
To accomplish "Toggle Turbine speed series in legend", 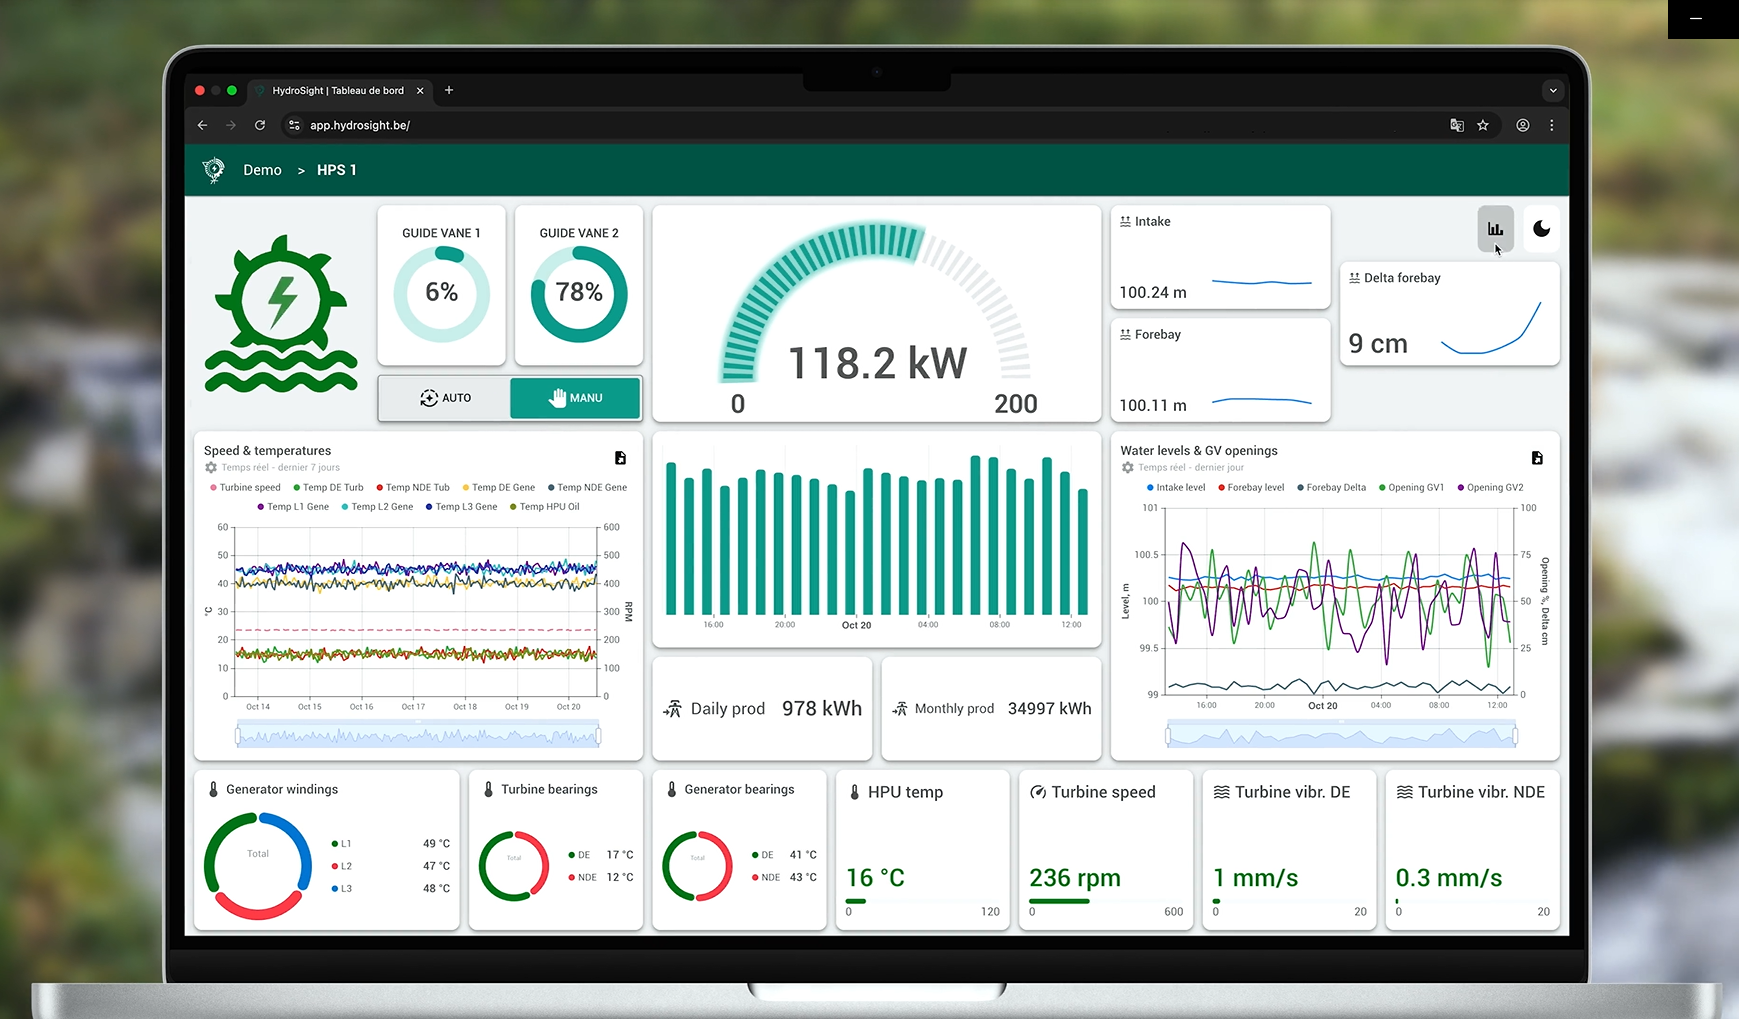I will pyautogui.click(x=245, y=488).
